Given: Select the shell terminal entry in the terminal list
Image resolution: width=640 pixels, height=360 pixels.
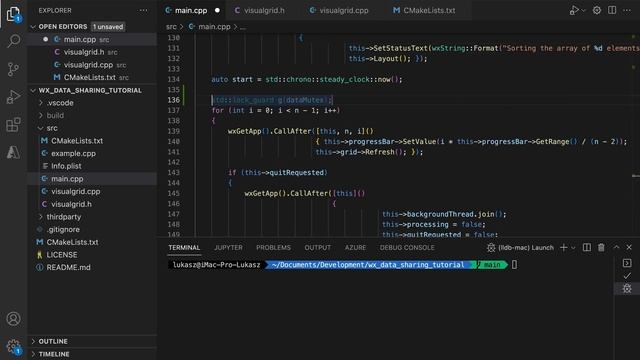Looking at the screenshot, I should pyautogui.click(x=627, y=263).
